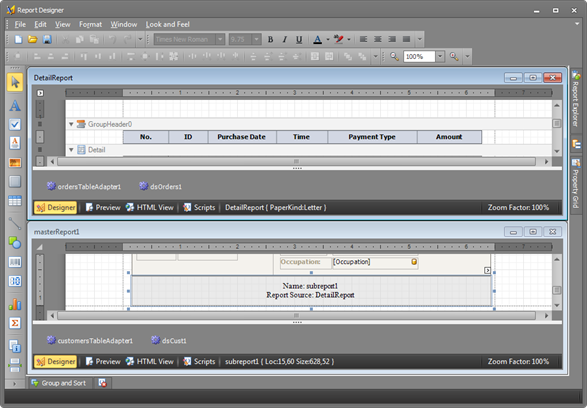Click the Open folder icon
Image resolution: width=587 pixels, height=408 pixels.
pyautogui.click(x=33, y=39)
